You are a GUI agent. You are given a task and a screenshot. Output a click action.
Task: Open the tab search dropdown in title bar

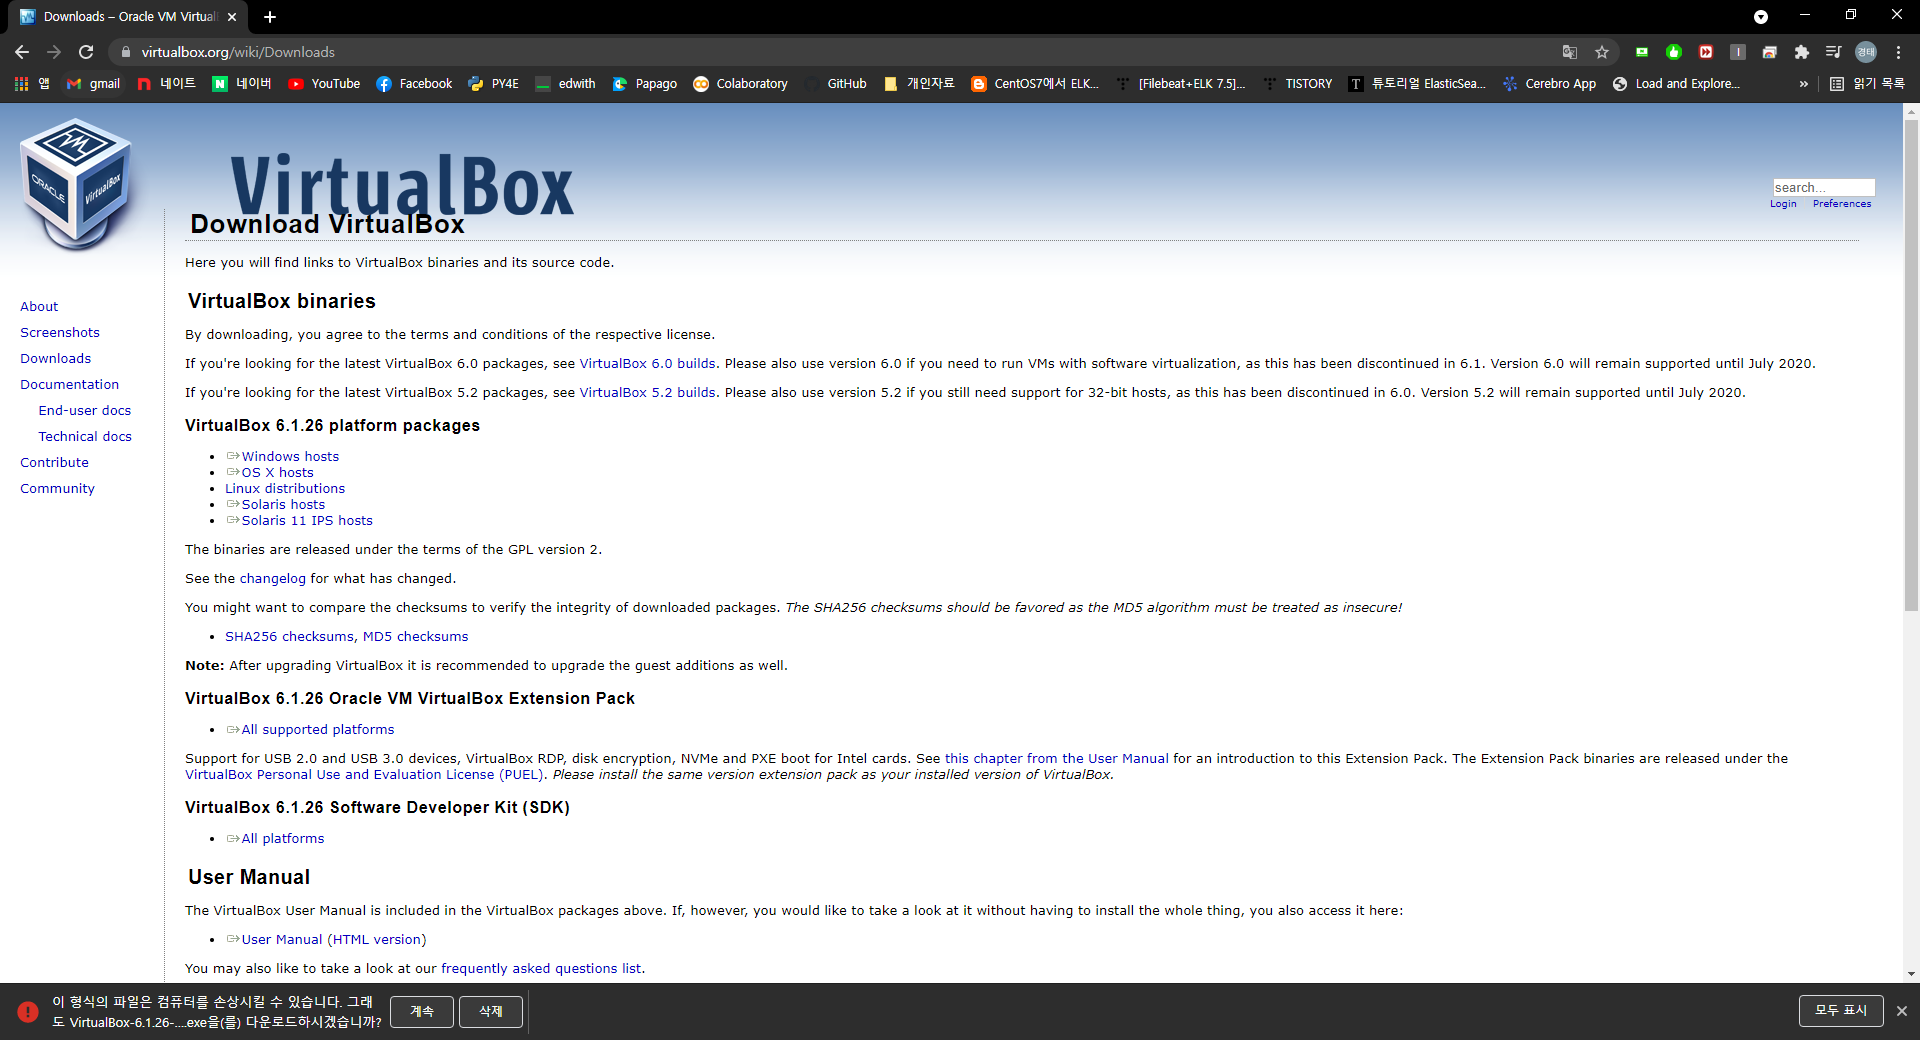[x=1761, y=16]
